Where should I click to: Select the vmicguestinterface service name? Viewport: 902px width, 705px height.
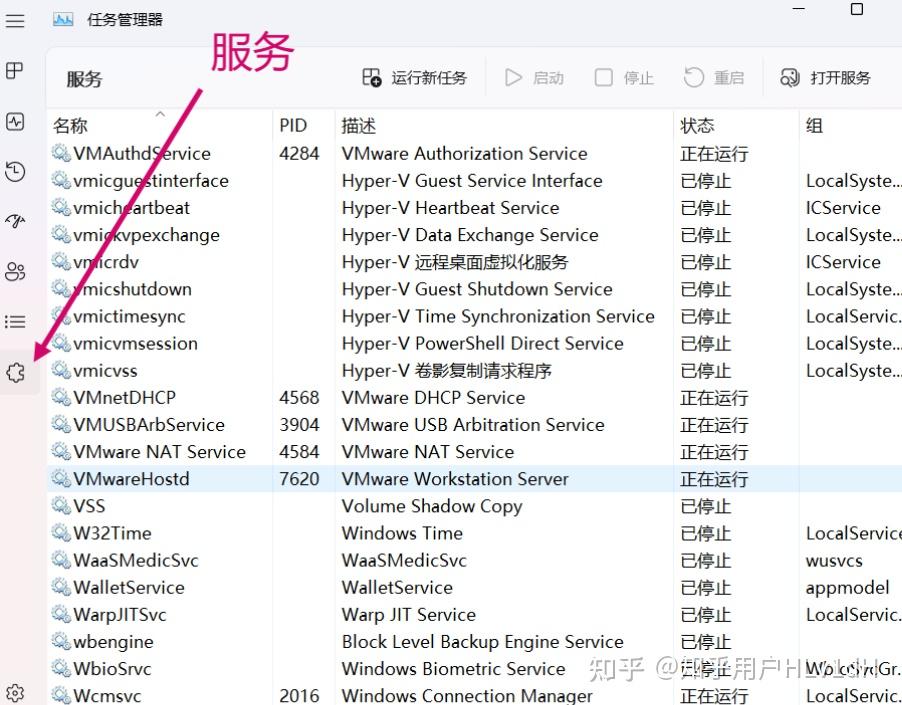click(x=151, y=181)
